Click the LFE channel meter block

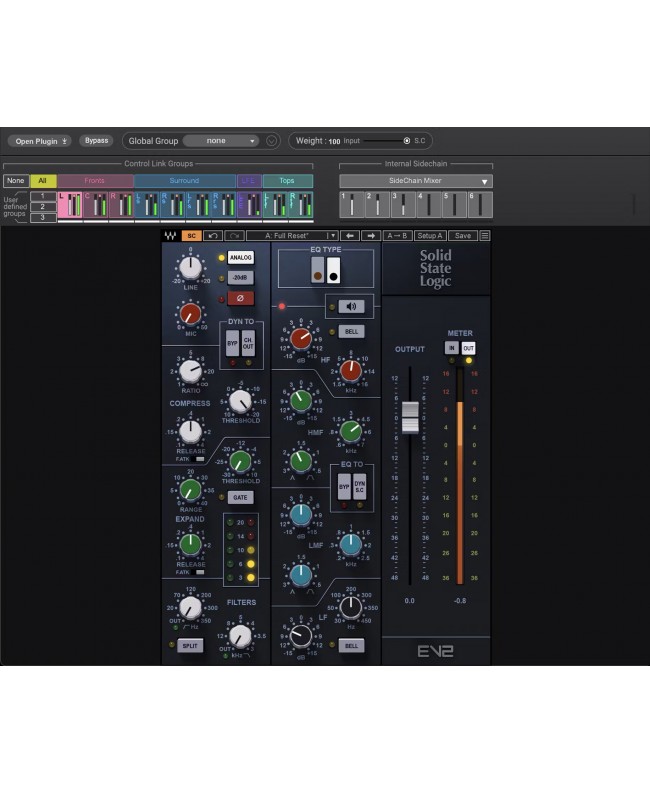click(x=250, y=205)
